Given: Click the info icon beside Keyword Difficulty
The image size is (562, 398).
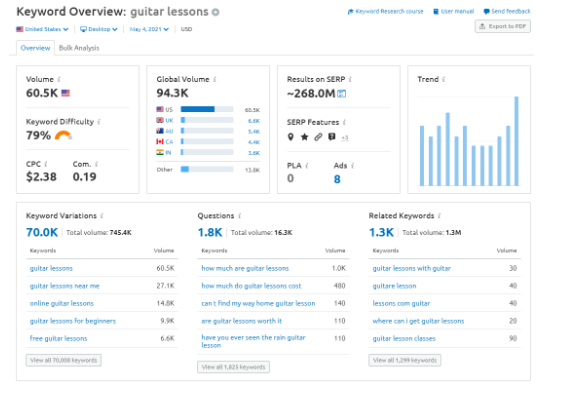Looking at the screenshot, I should pyautogui.click(x=99, y=122).
